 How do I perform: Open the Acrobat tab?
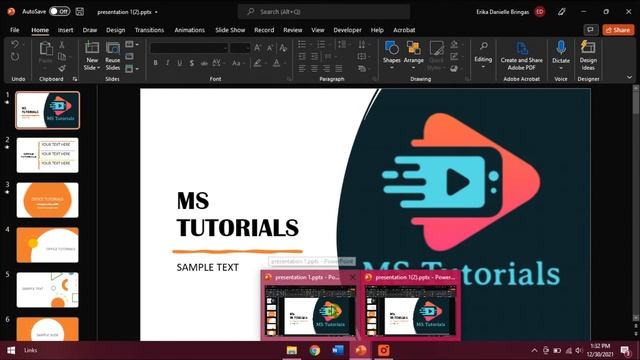(x=404, y=30)
